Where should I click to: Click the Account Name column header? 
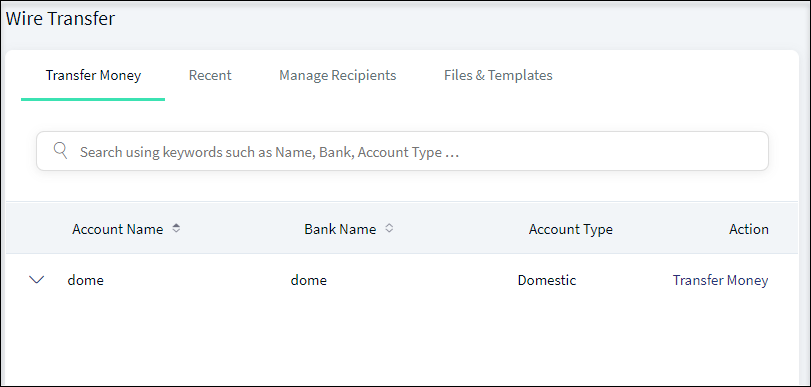pyautogui.click(x=117, y=229)
